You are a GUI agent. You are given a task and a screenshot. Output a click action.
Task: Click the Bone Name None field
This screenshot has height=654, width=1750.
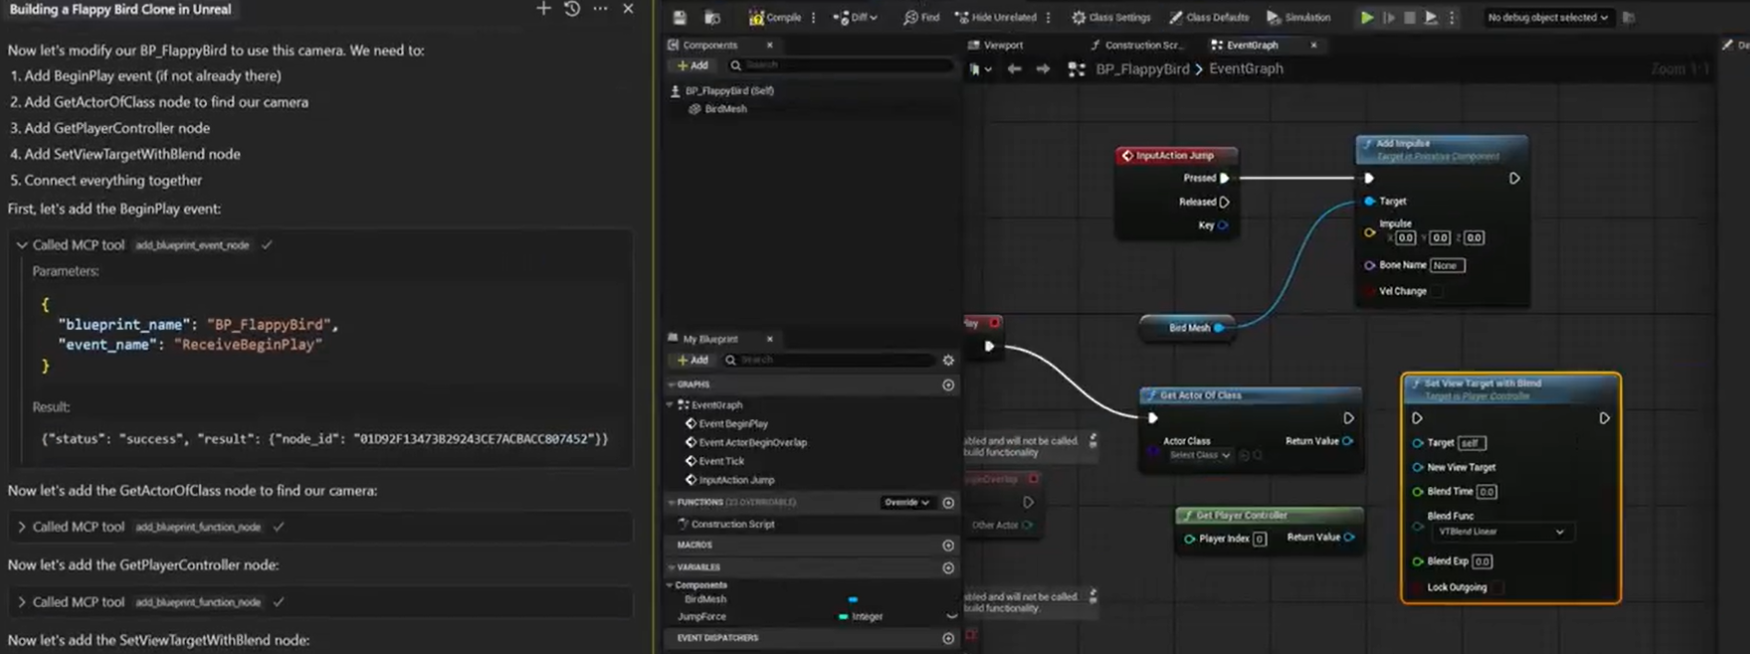(1447, 265)
